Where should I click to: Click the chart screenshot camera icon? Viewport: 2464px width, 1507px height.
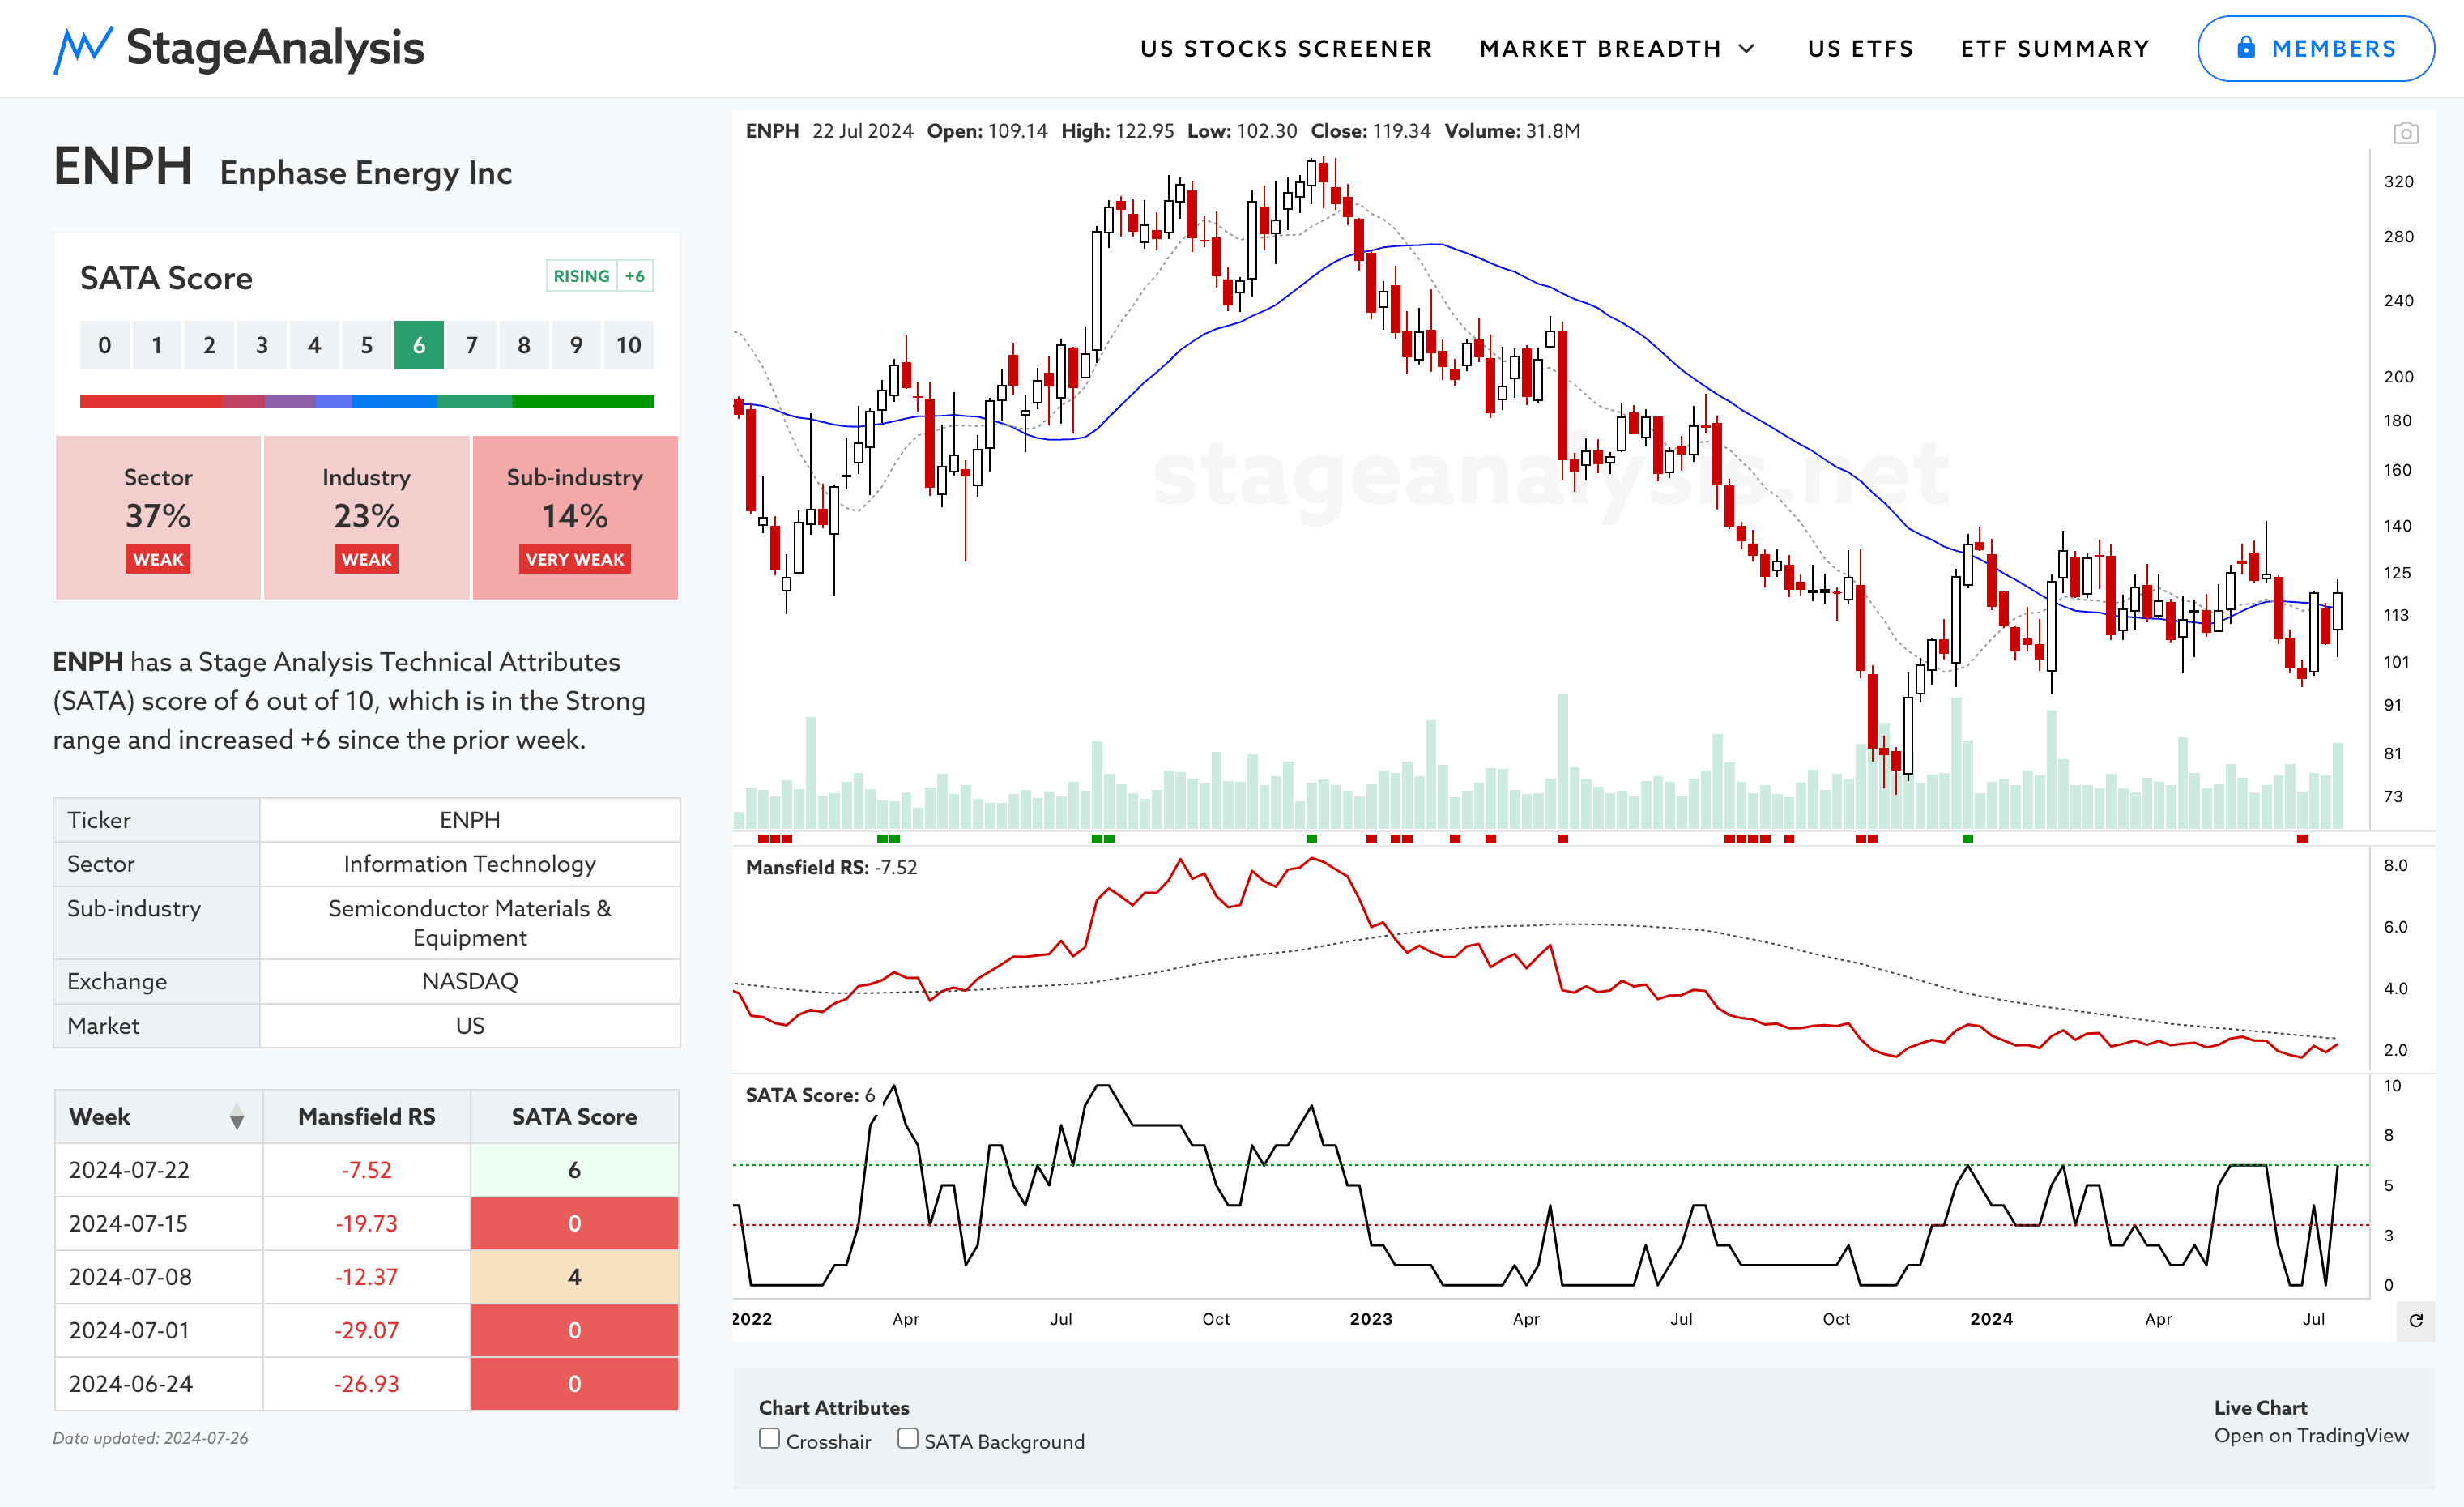pos(2405,133)
